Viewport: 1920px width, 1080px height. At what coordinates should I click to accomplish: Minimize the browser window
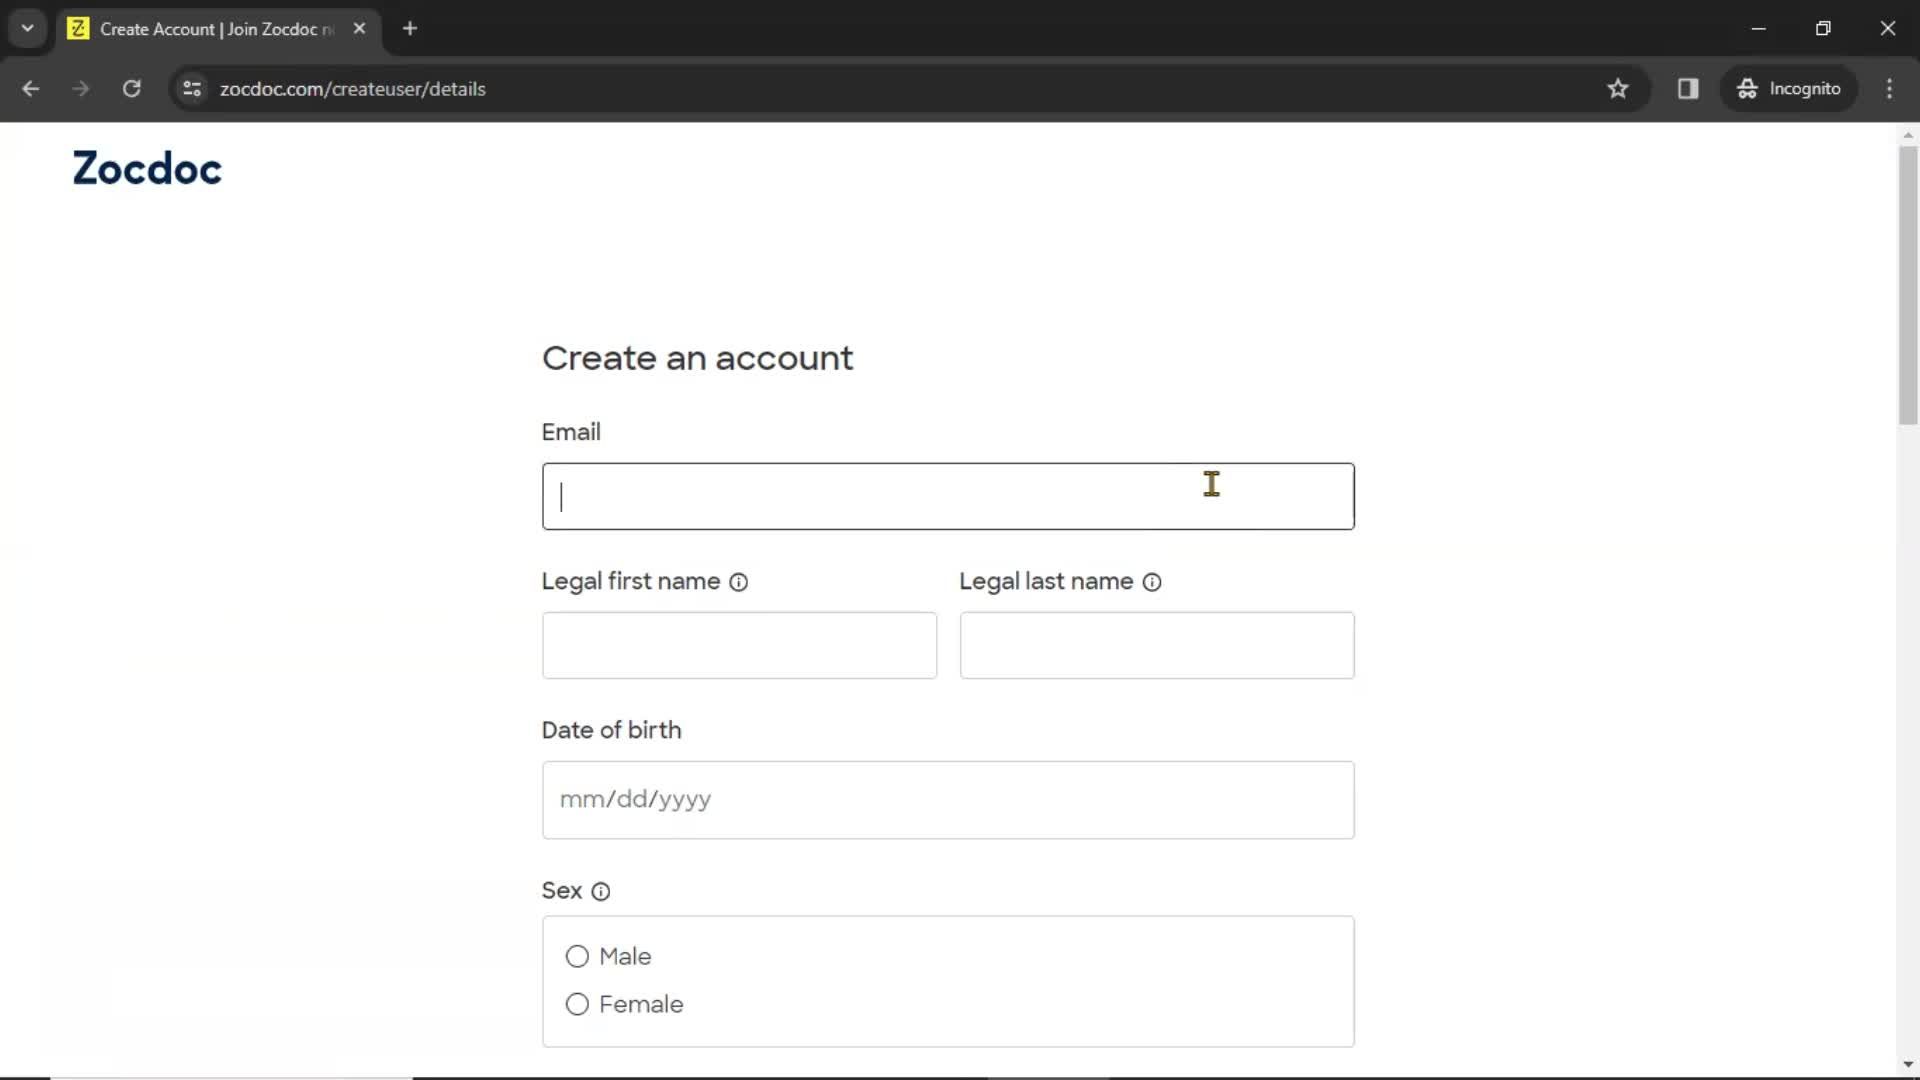click(1759, 28)
